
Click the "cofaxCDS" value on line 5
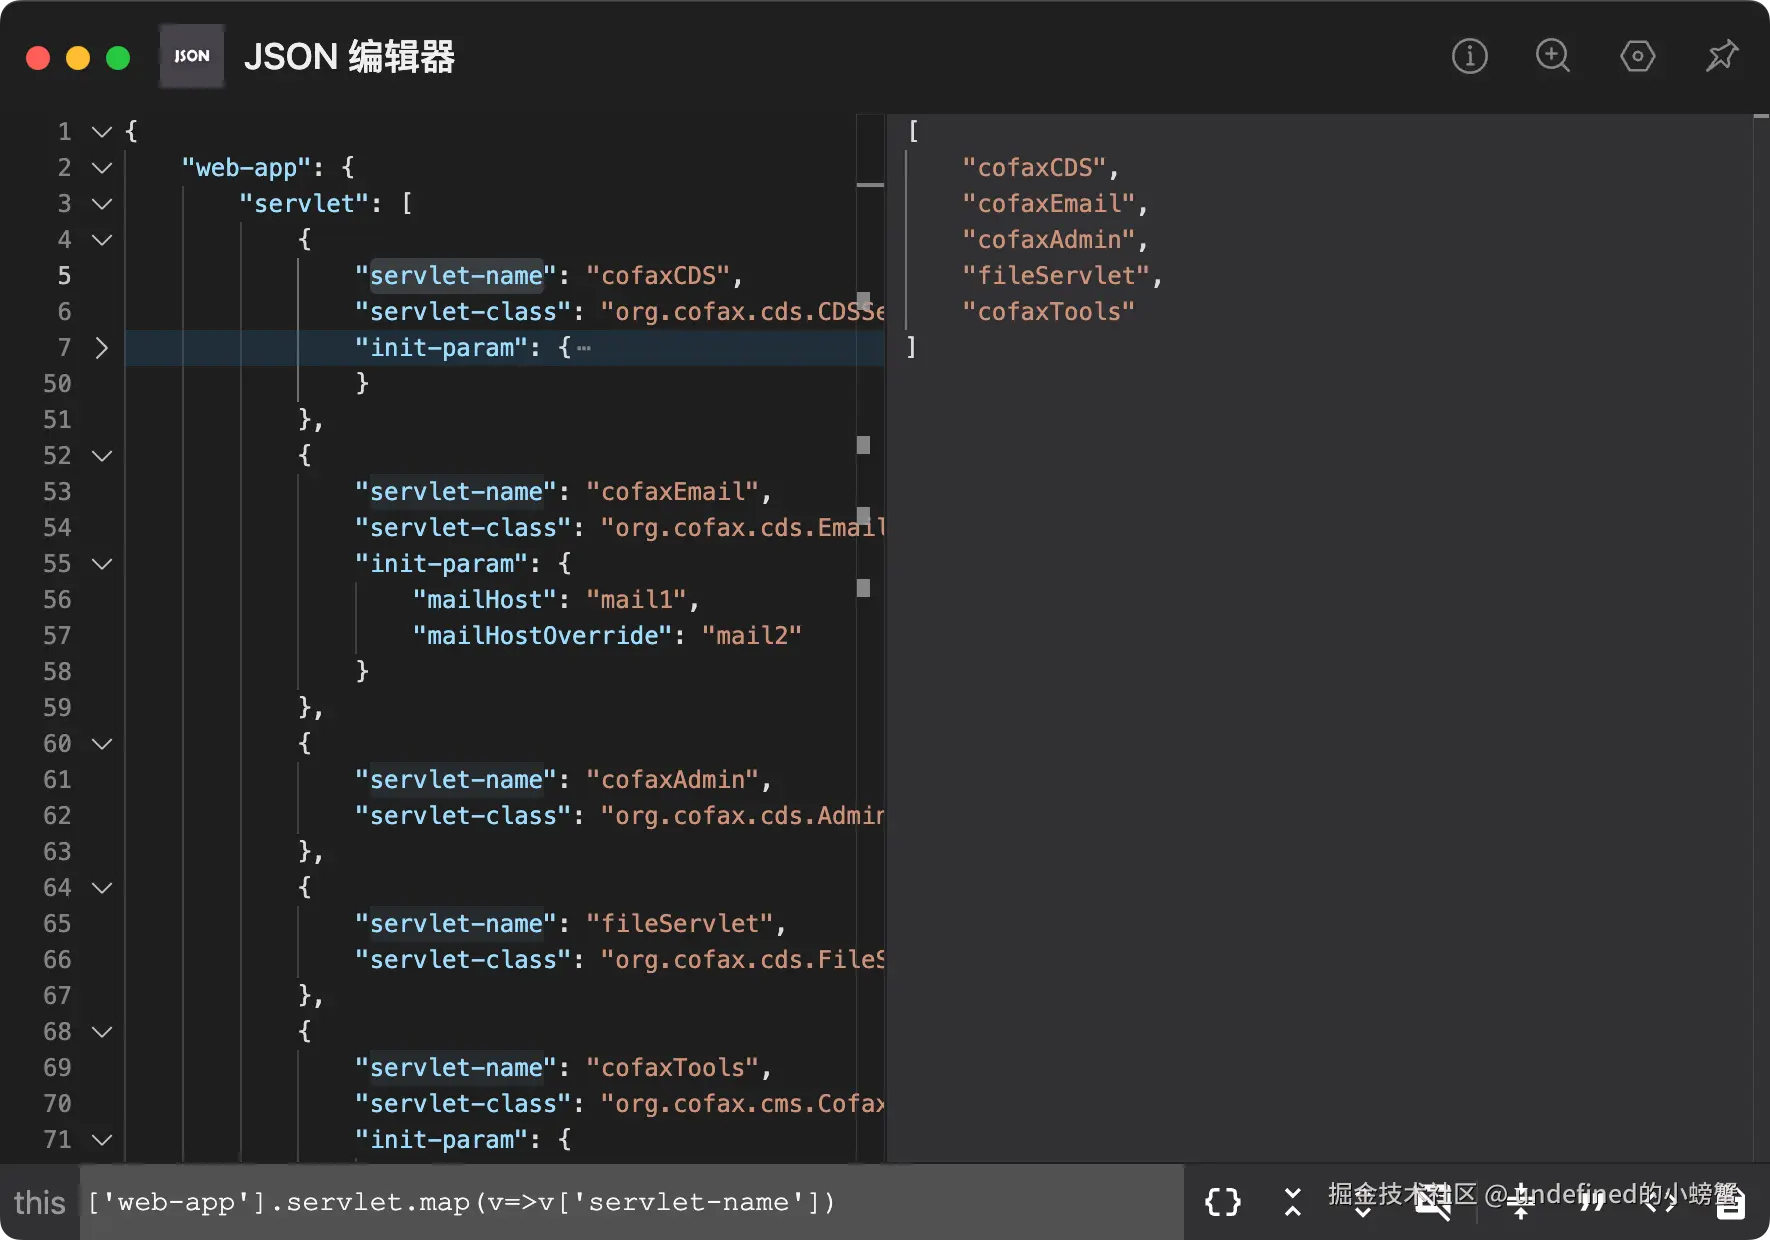pos(658,275)
